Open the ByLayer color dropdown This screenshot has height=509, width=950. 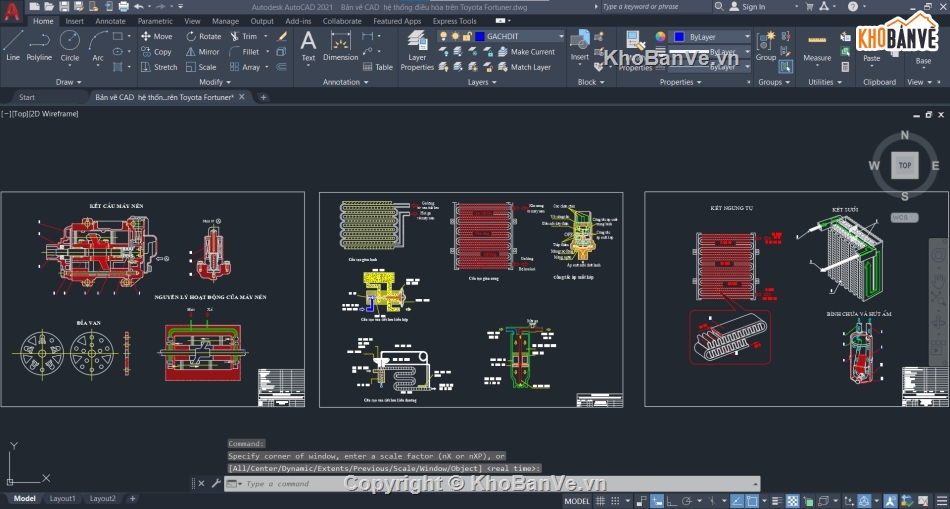747,36
